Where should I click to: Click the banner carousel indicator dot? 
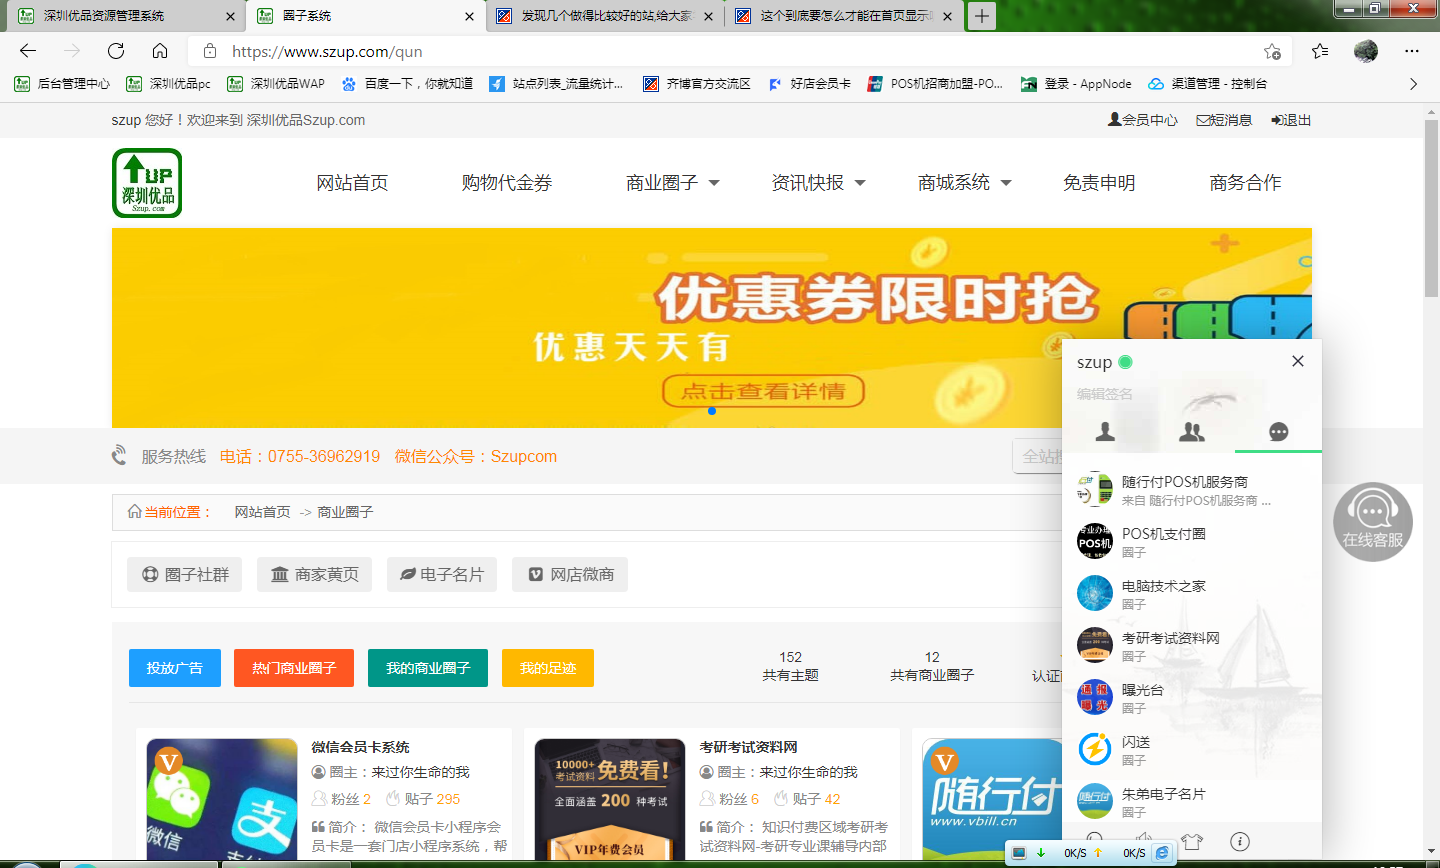712,411
